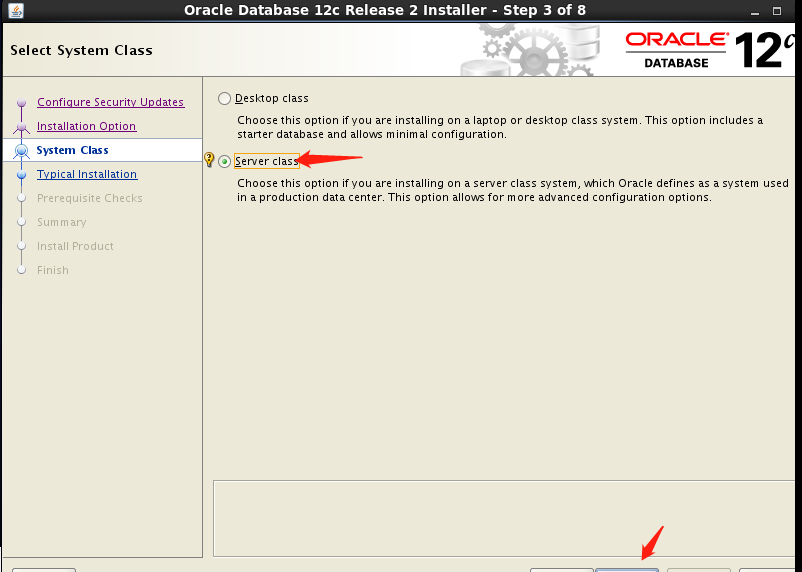Click the Oracle Database 12c logo
The width and height of the screenshot is (802, 572).
710,50
